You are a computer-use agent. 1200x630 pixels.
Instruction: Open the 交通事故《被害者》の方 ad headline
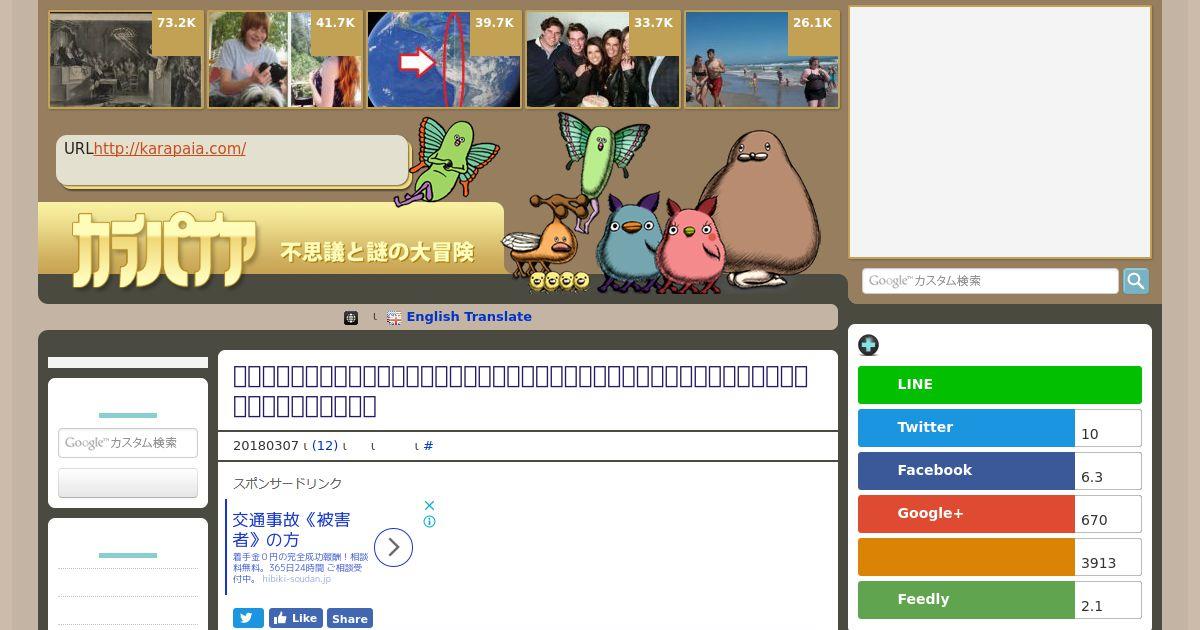pos(292,530)
